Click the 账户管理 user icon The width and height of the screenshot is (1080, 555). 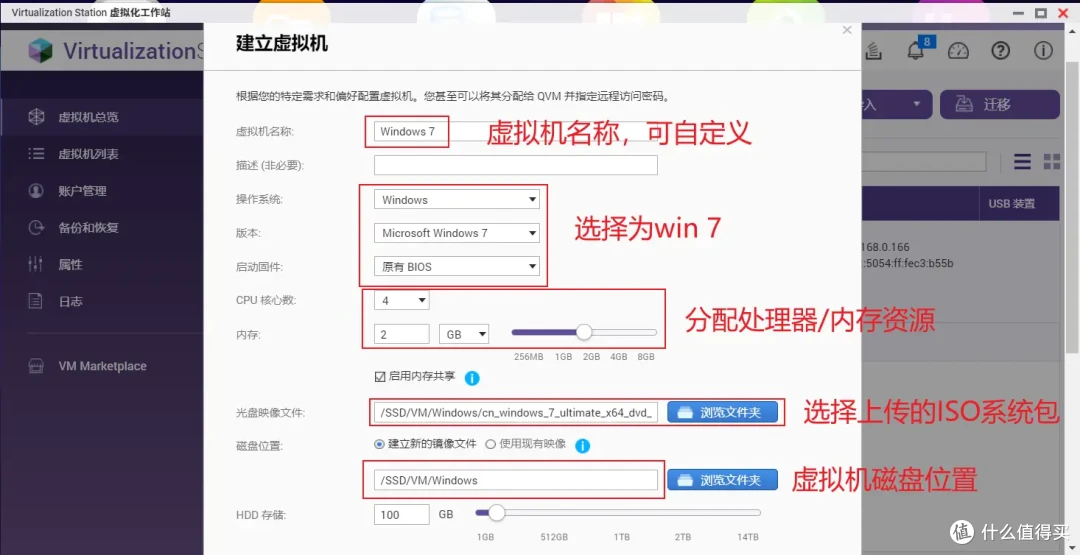point(36,191)
